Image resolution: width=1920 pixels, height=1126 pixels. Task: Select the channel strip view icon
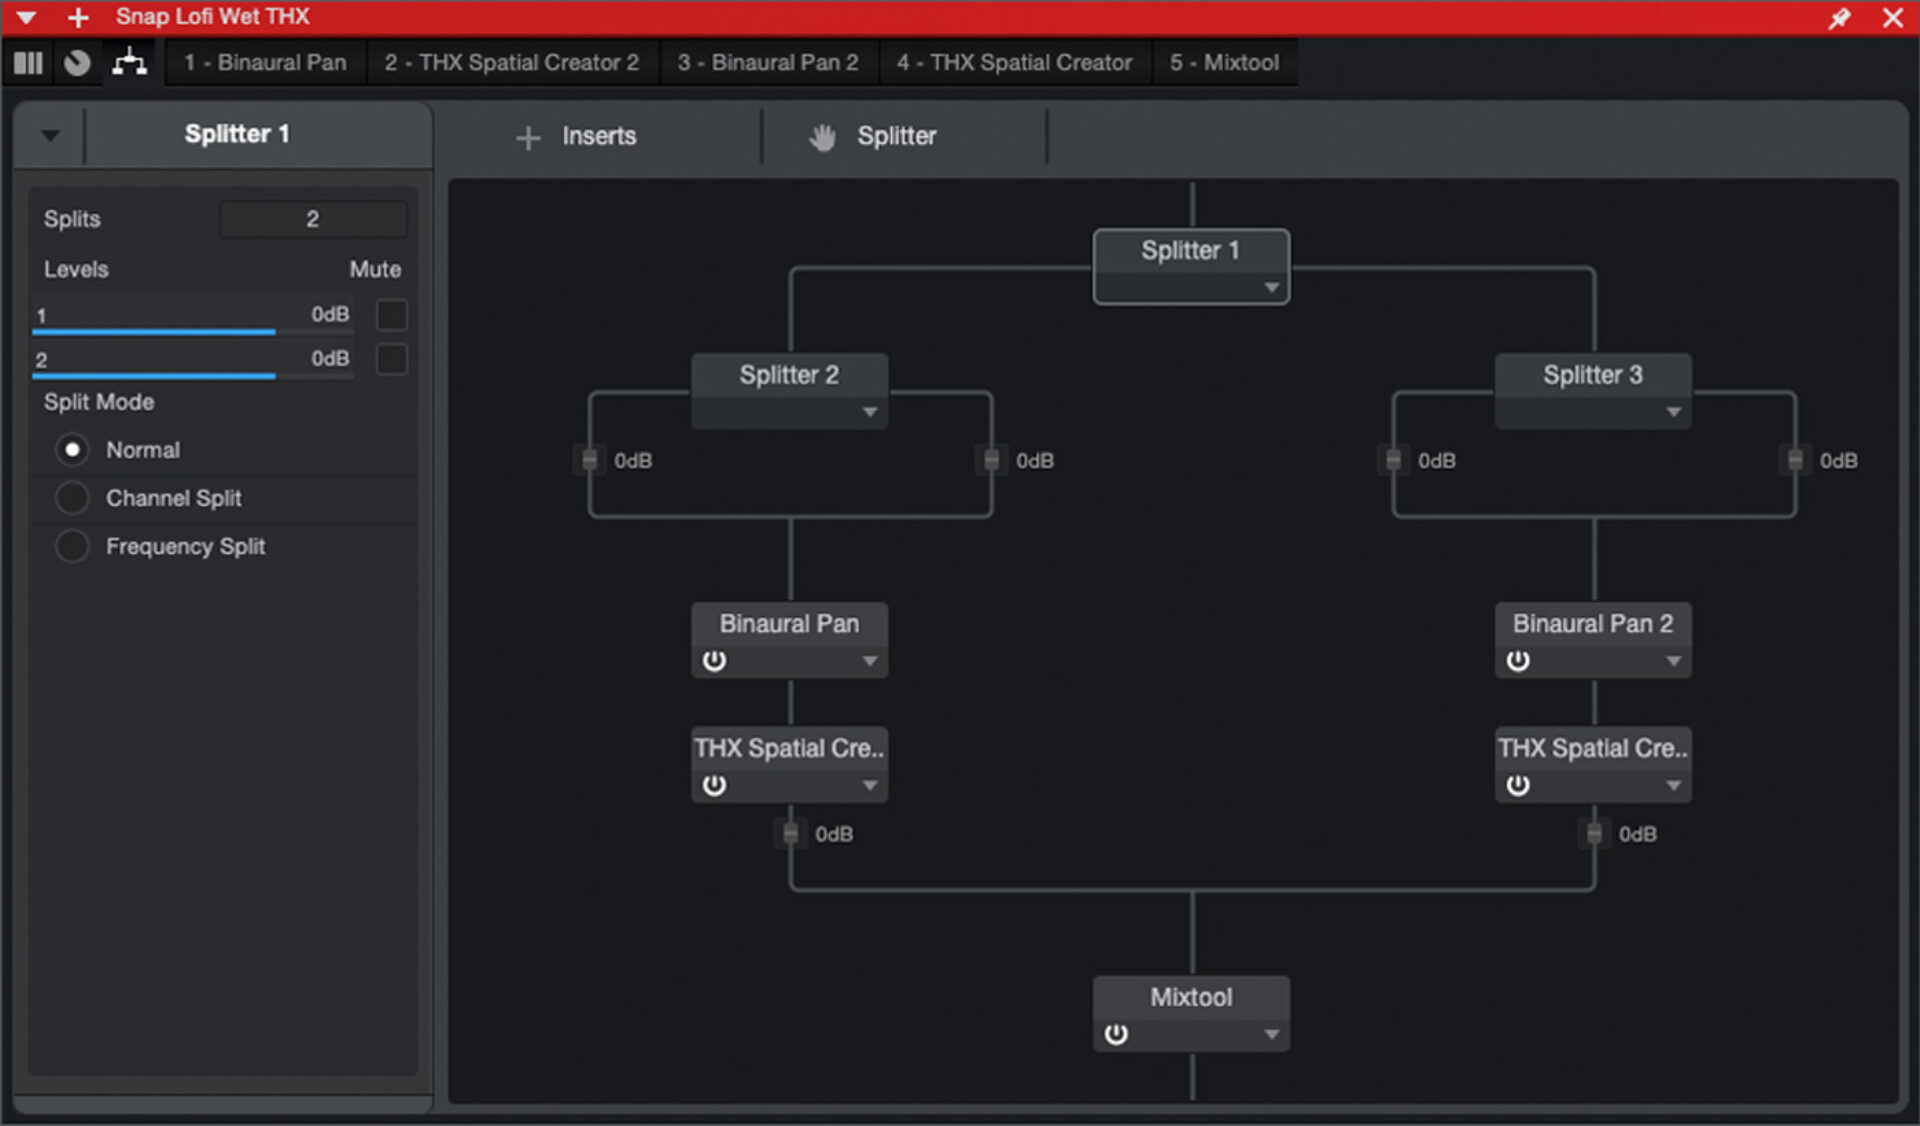28,62
